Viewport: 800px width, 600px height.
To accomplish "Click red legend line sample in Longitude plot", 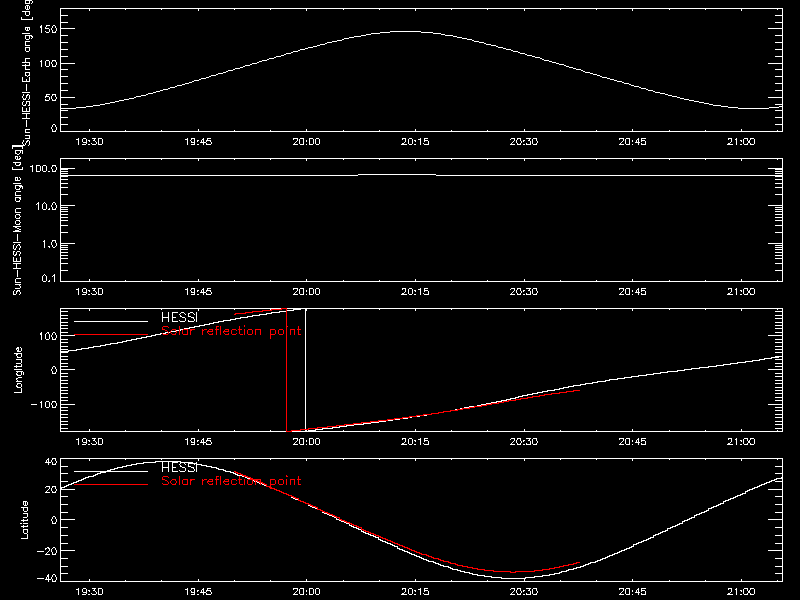I will pyautogui.click(x=111, y=335).
